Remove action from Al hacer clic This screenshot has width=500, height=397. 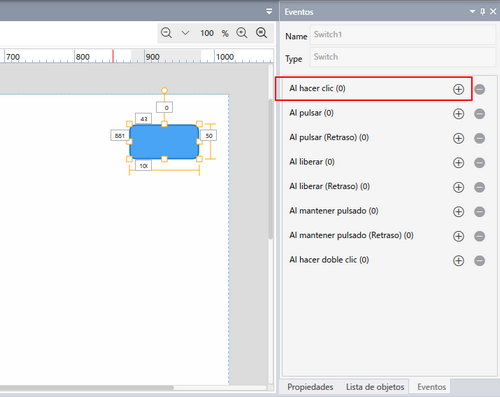coord(479,89)
